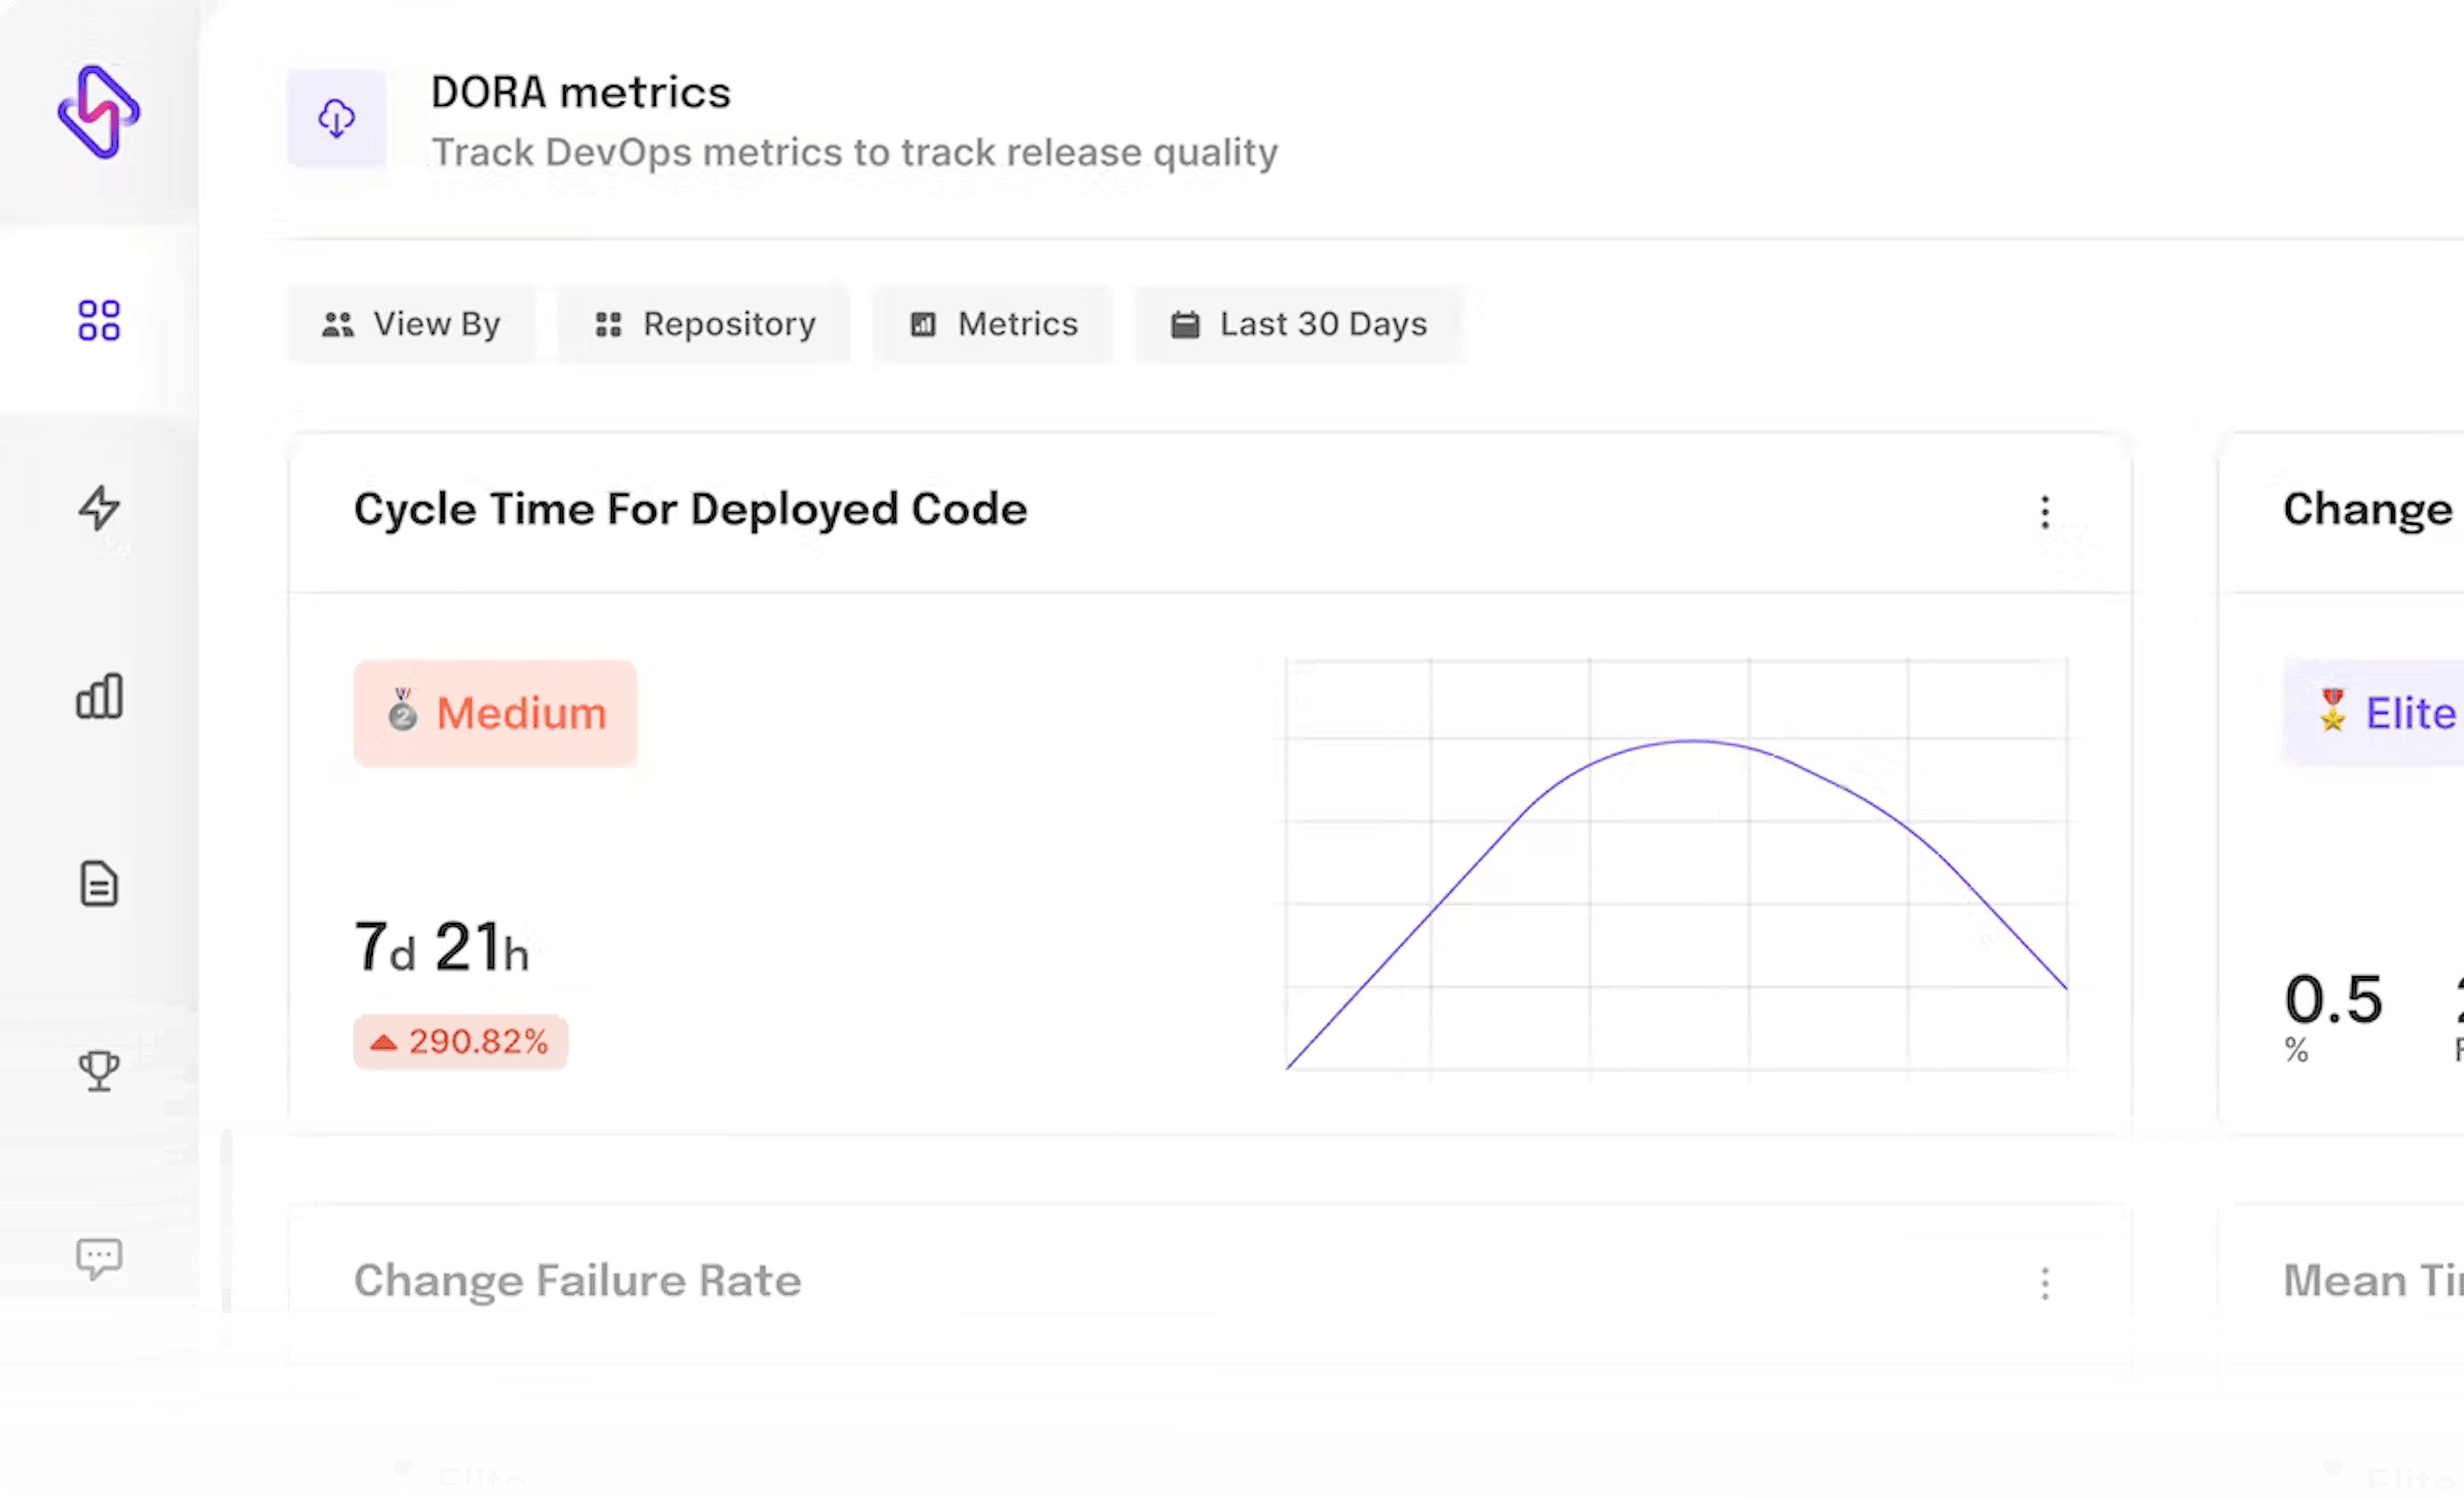Click the Track DevOps metrics subtitle
The height and width of the screenshot is (1499, 2464).
(854, 153)
